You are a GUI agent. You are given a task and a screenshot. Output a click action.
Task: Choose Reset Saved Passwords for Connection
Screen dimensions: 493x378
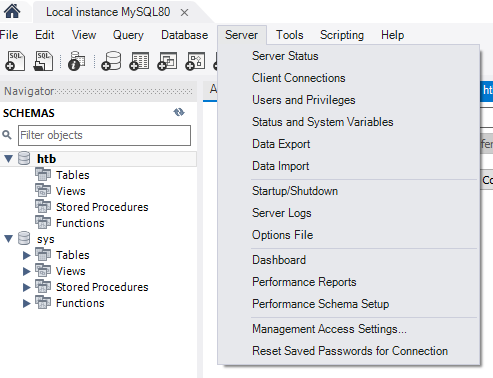350,351
